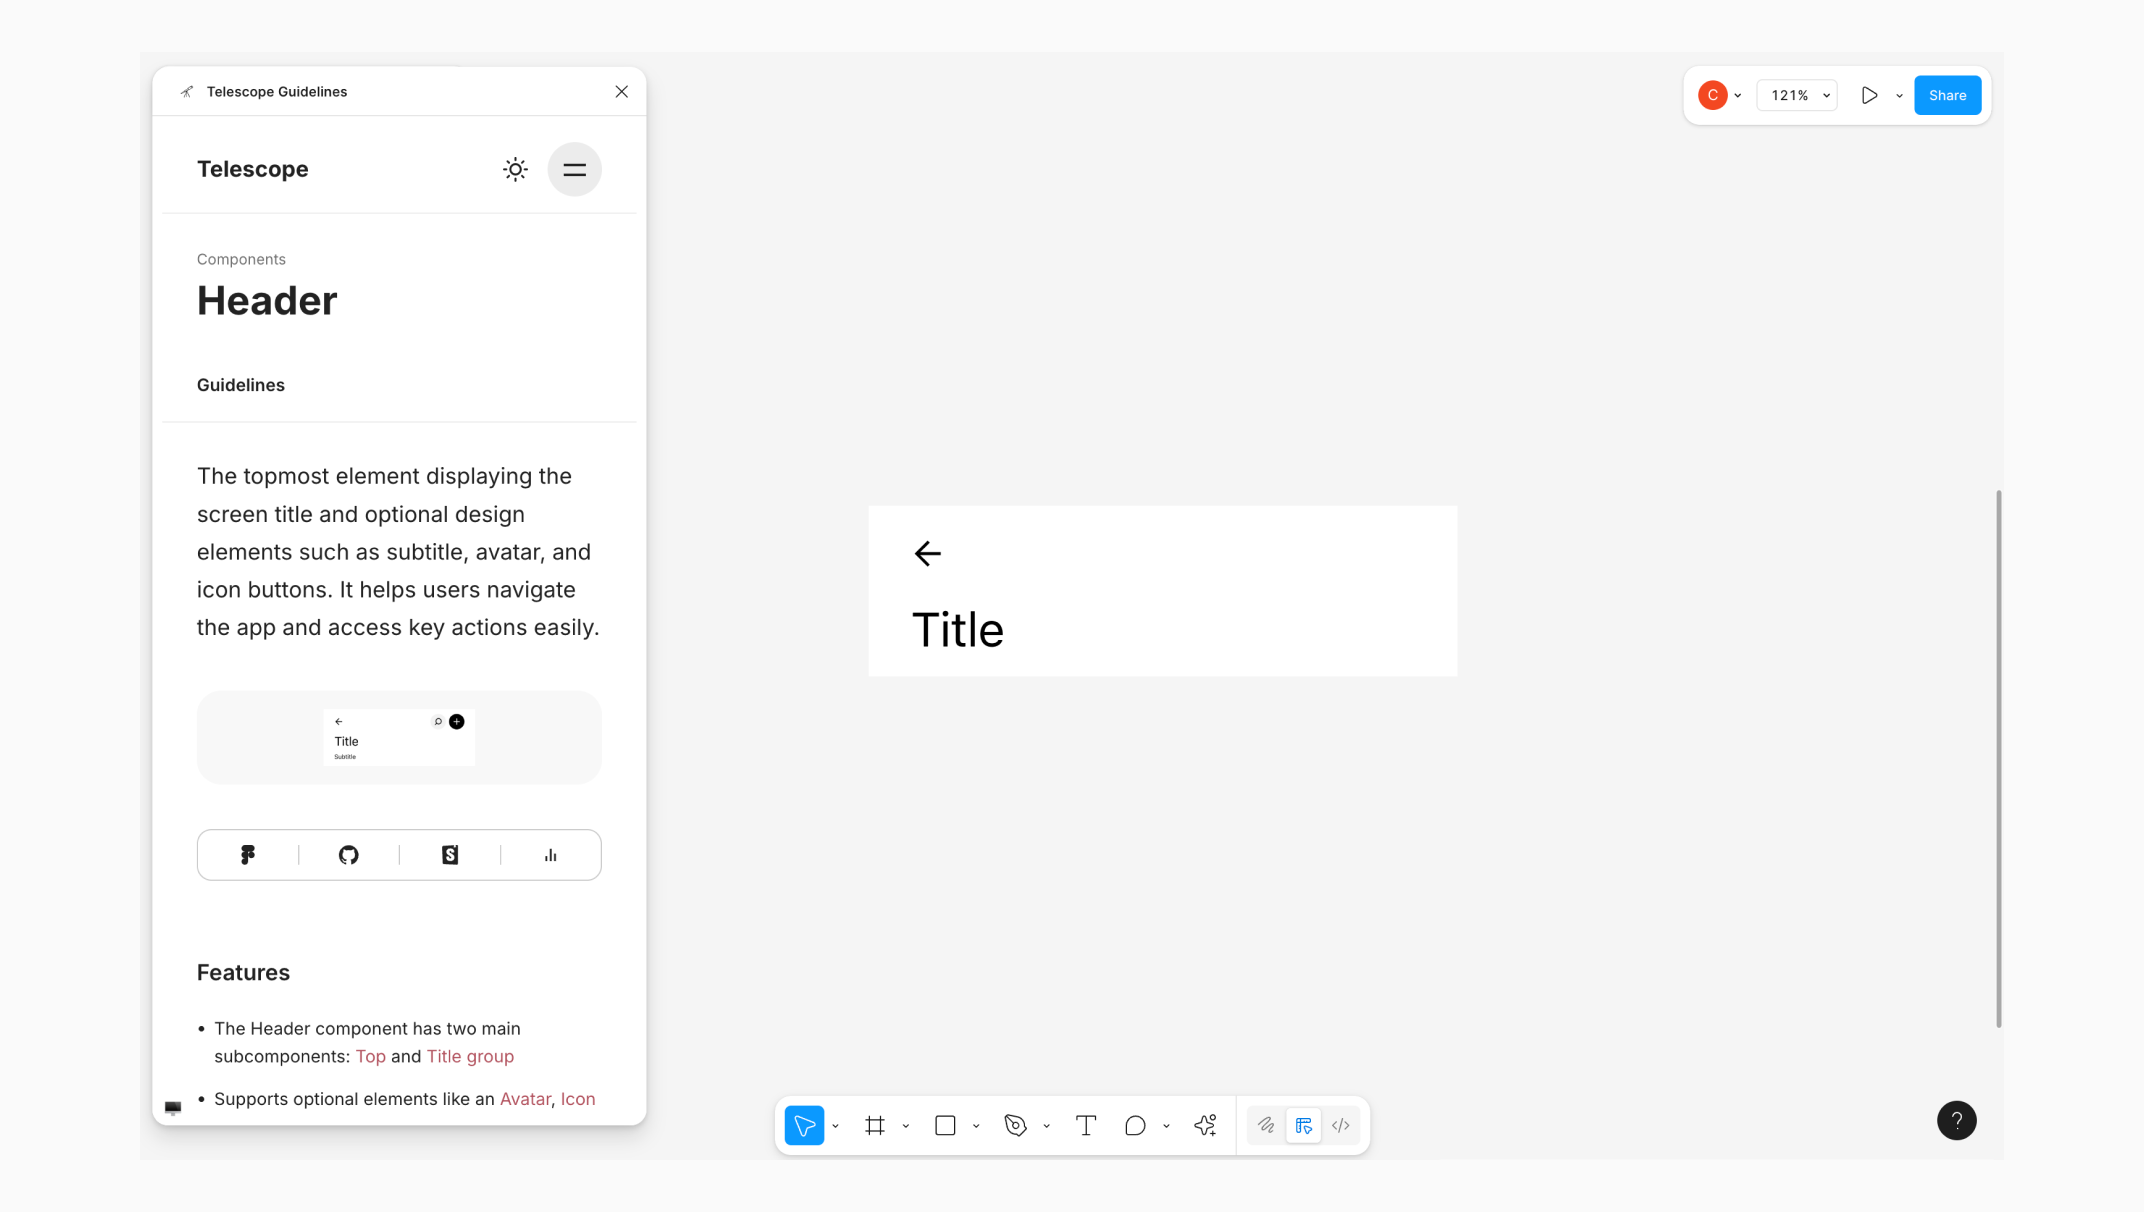2144x1212 pixels.
Task: Click the Header preview thumbnail
Action: (x=399, y=737)
